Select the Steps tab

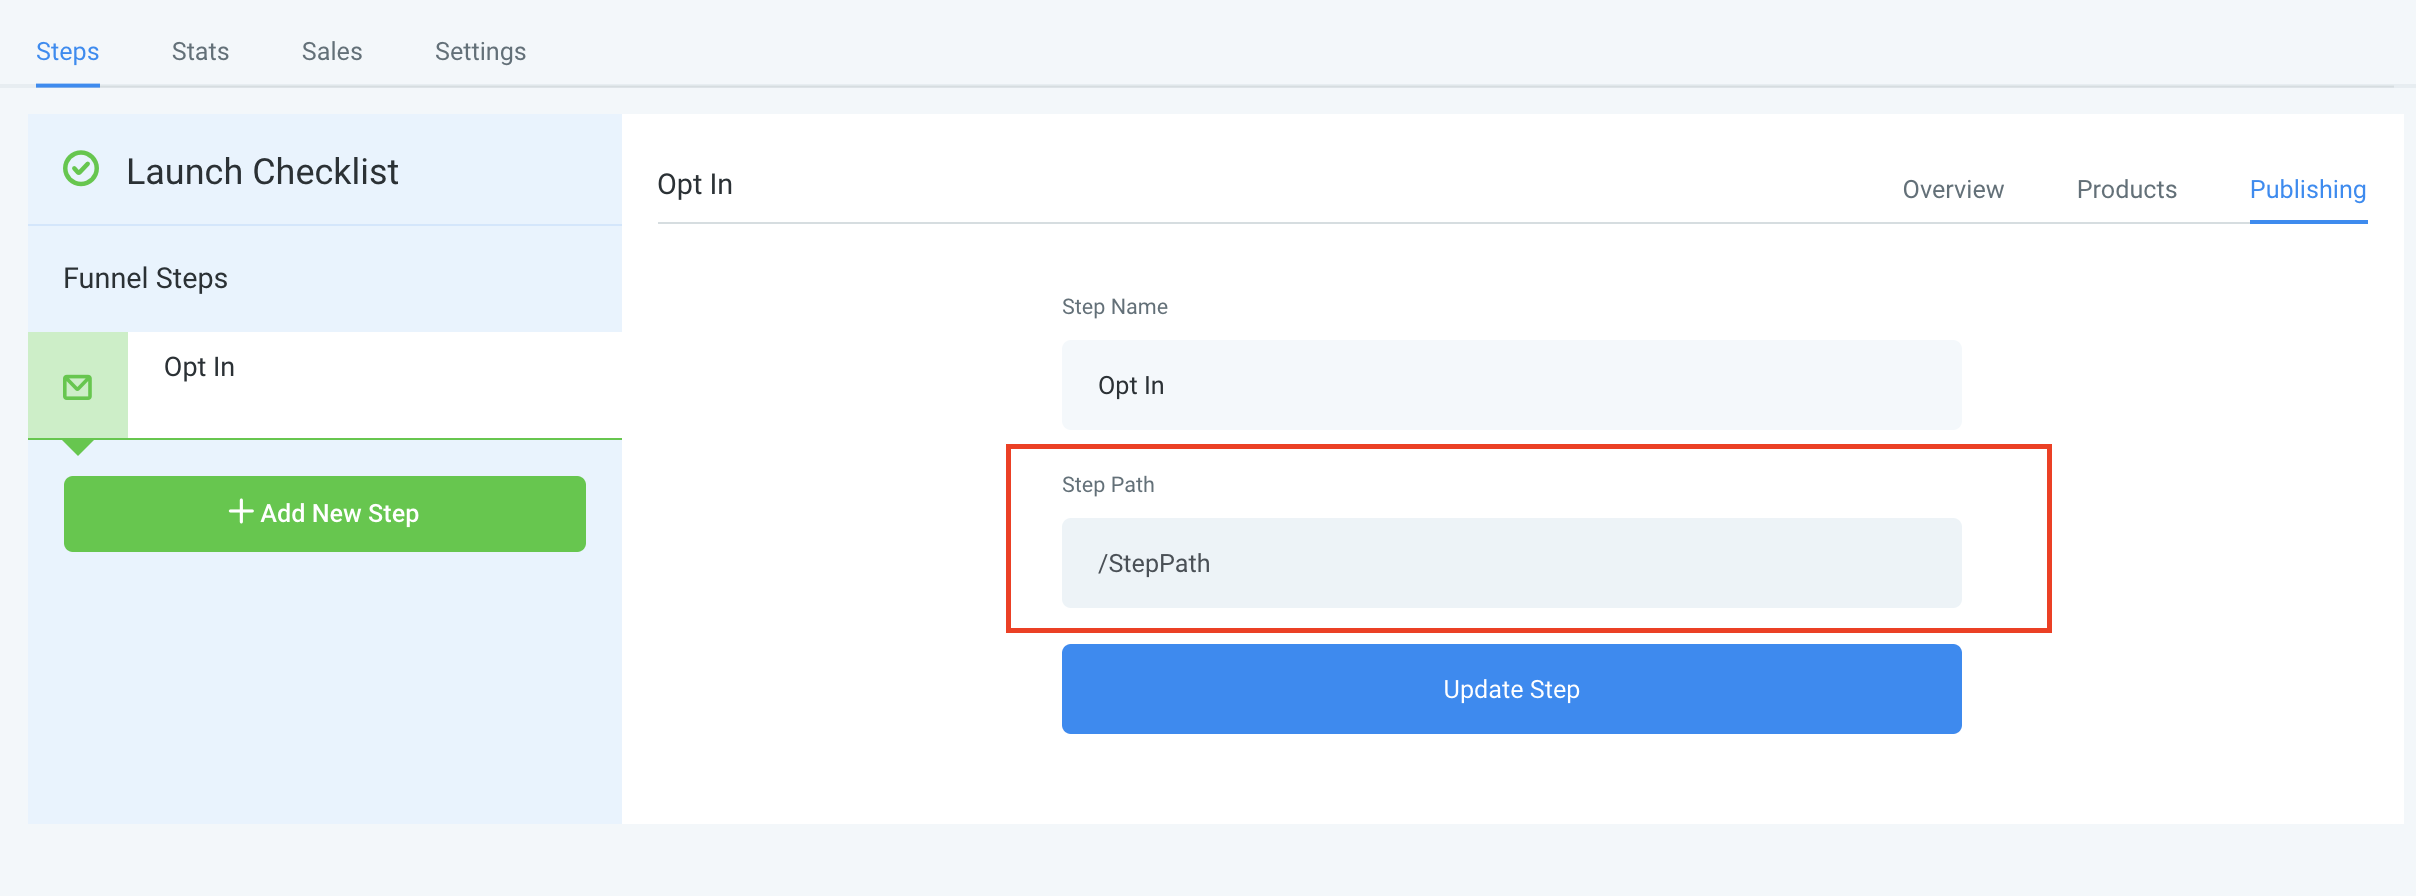[67, 52]
